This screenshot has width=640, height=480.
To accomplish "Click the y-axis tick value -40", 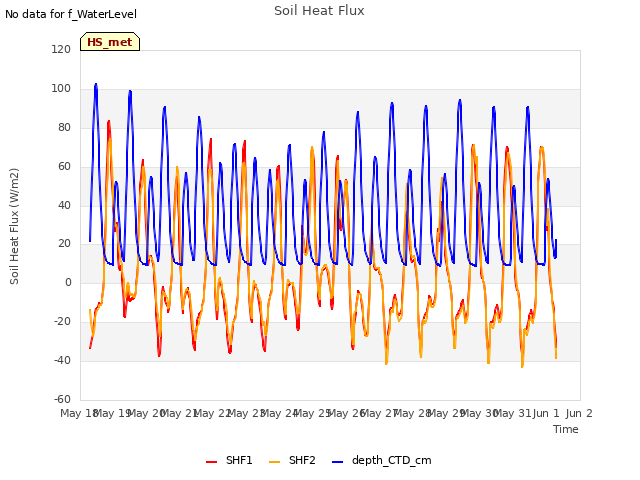I will tap(62, 360).
